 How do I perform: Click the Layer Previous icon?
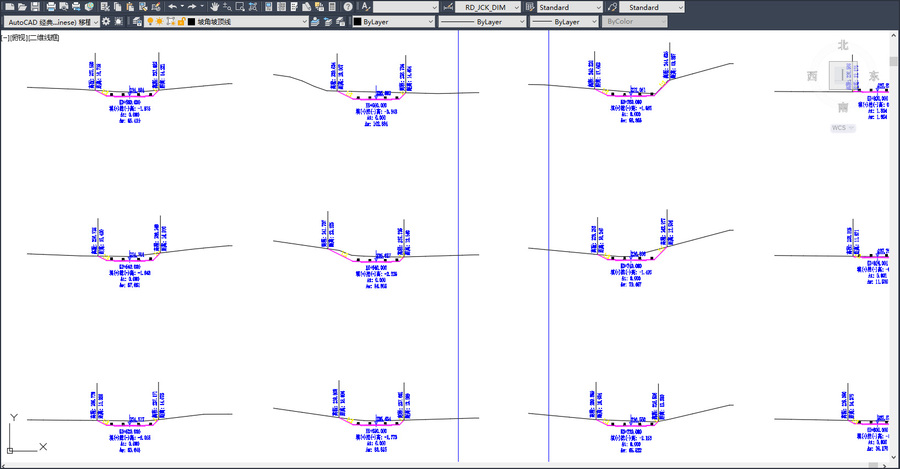point(328,21)
